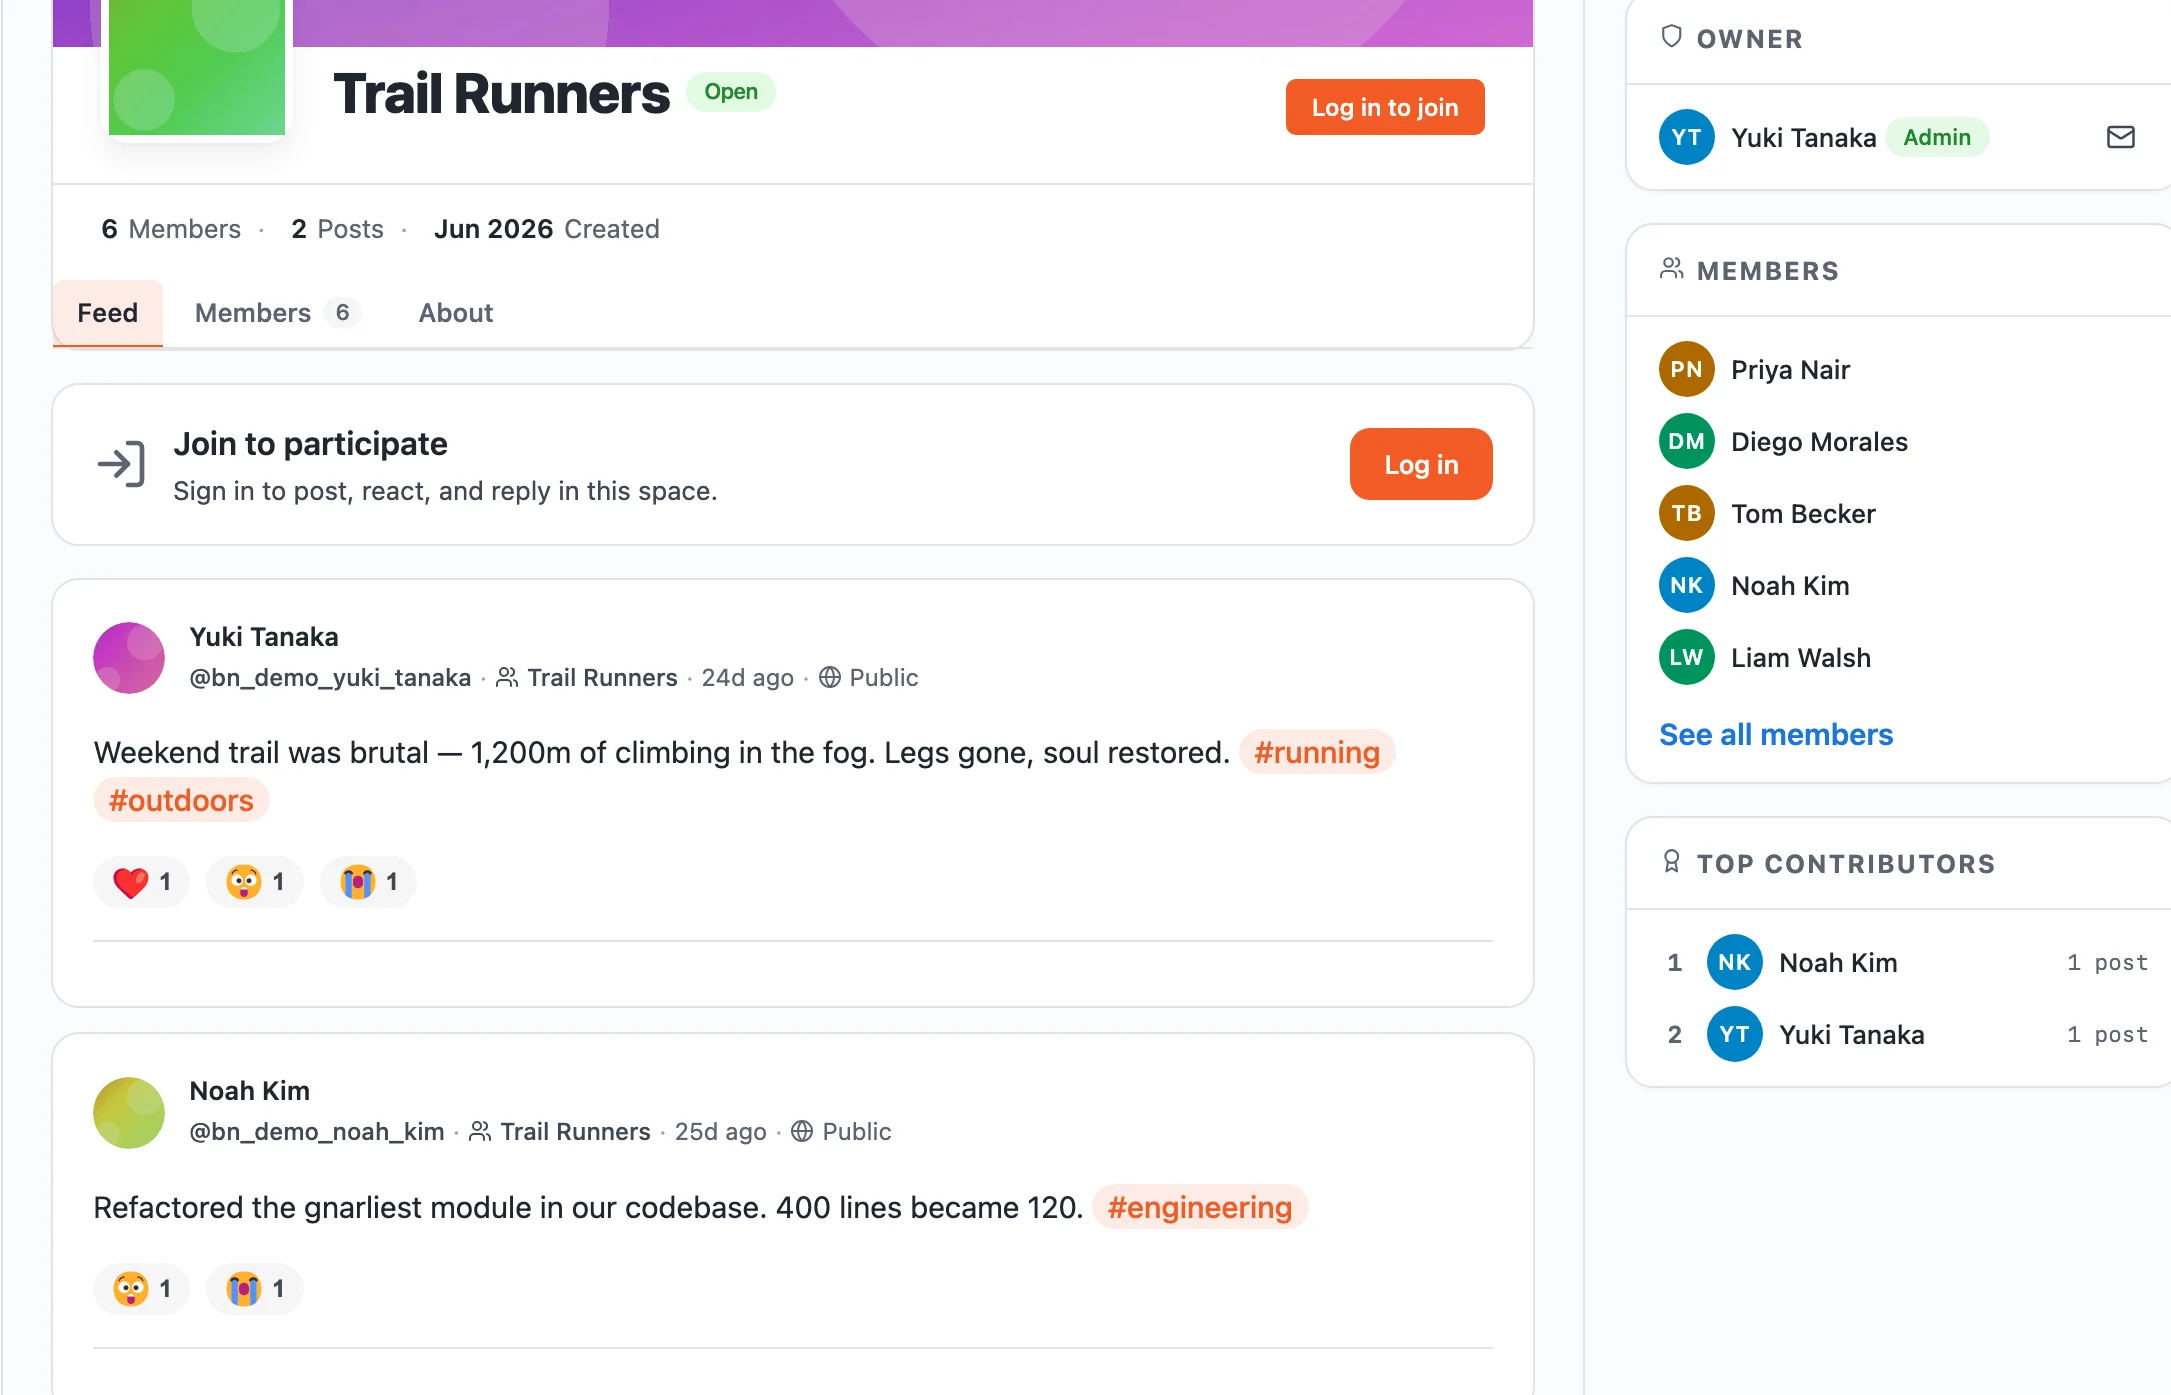Click Noah Kim author name on post

point(250,1091)
